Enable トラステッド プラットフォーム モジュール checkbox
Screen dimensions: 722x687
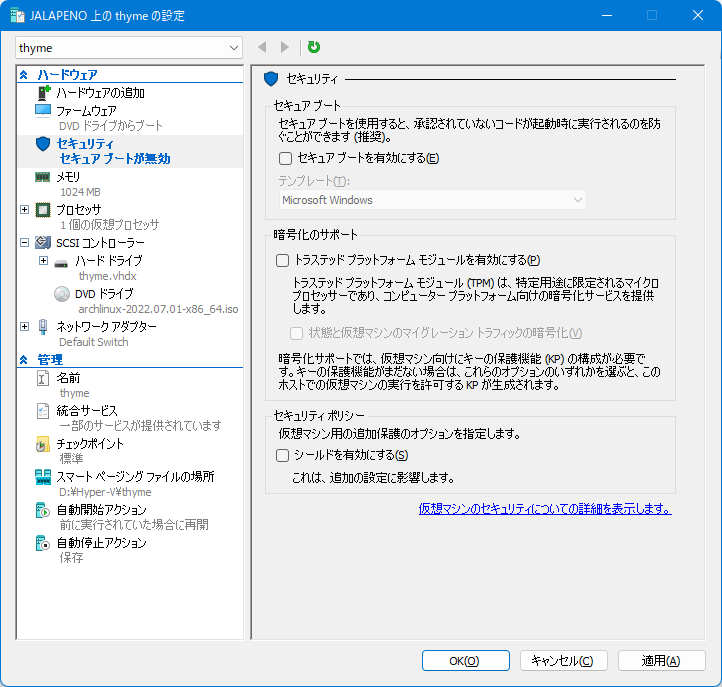(282, 261)
